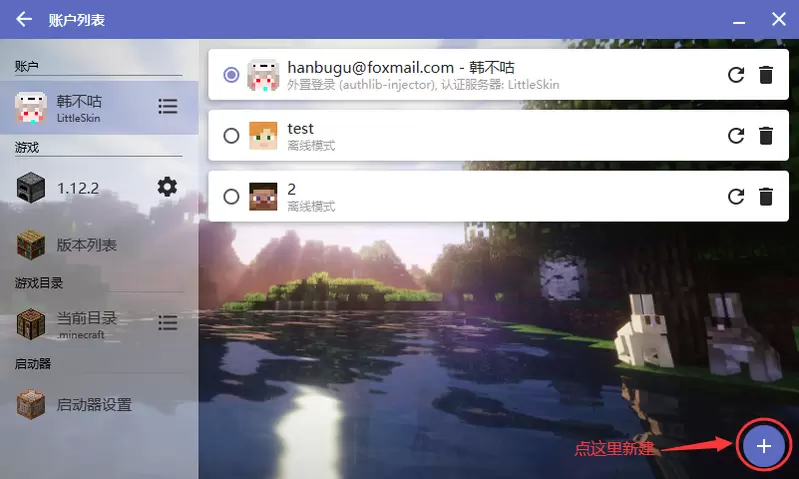Select the hanbugu@foxmail.com account radio button

231,75
